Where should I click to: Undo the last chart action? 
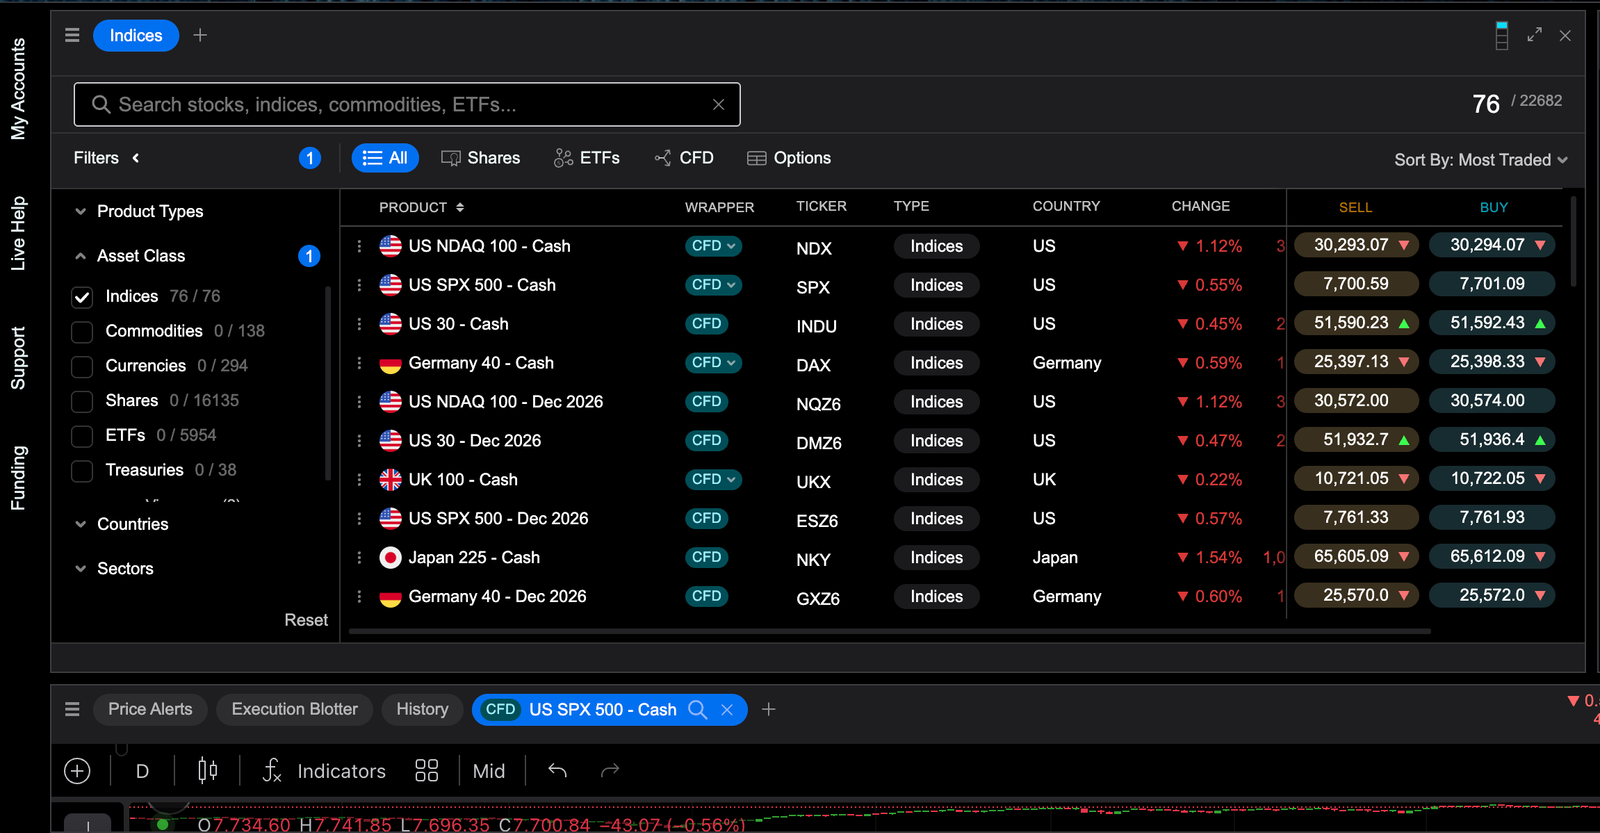558,770
